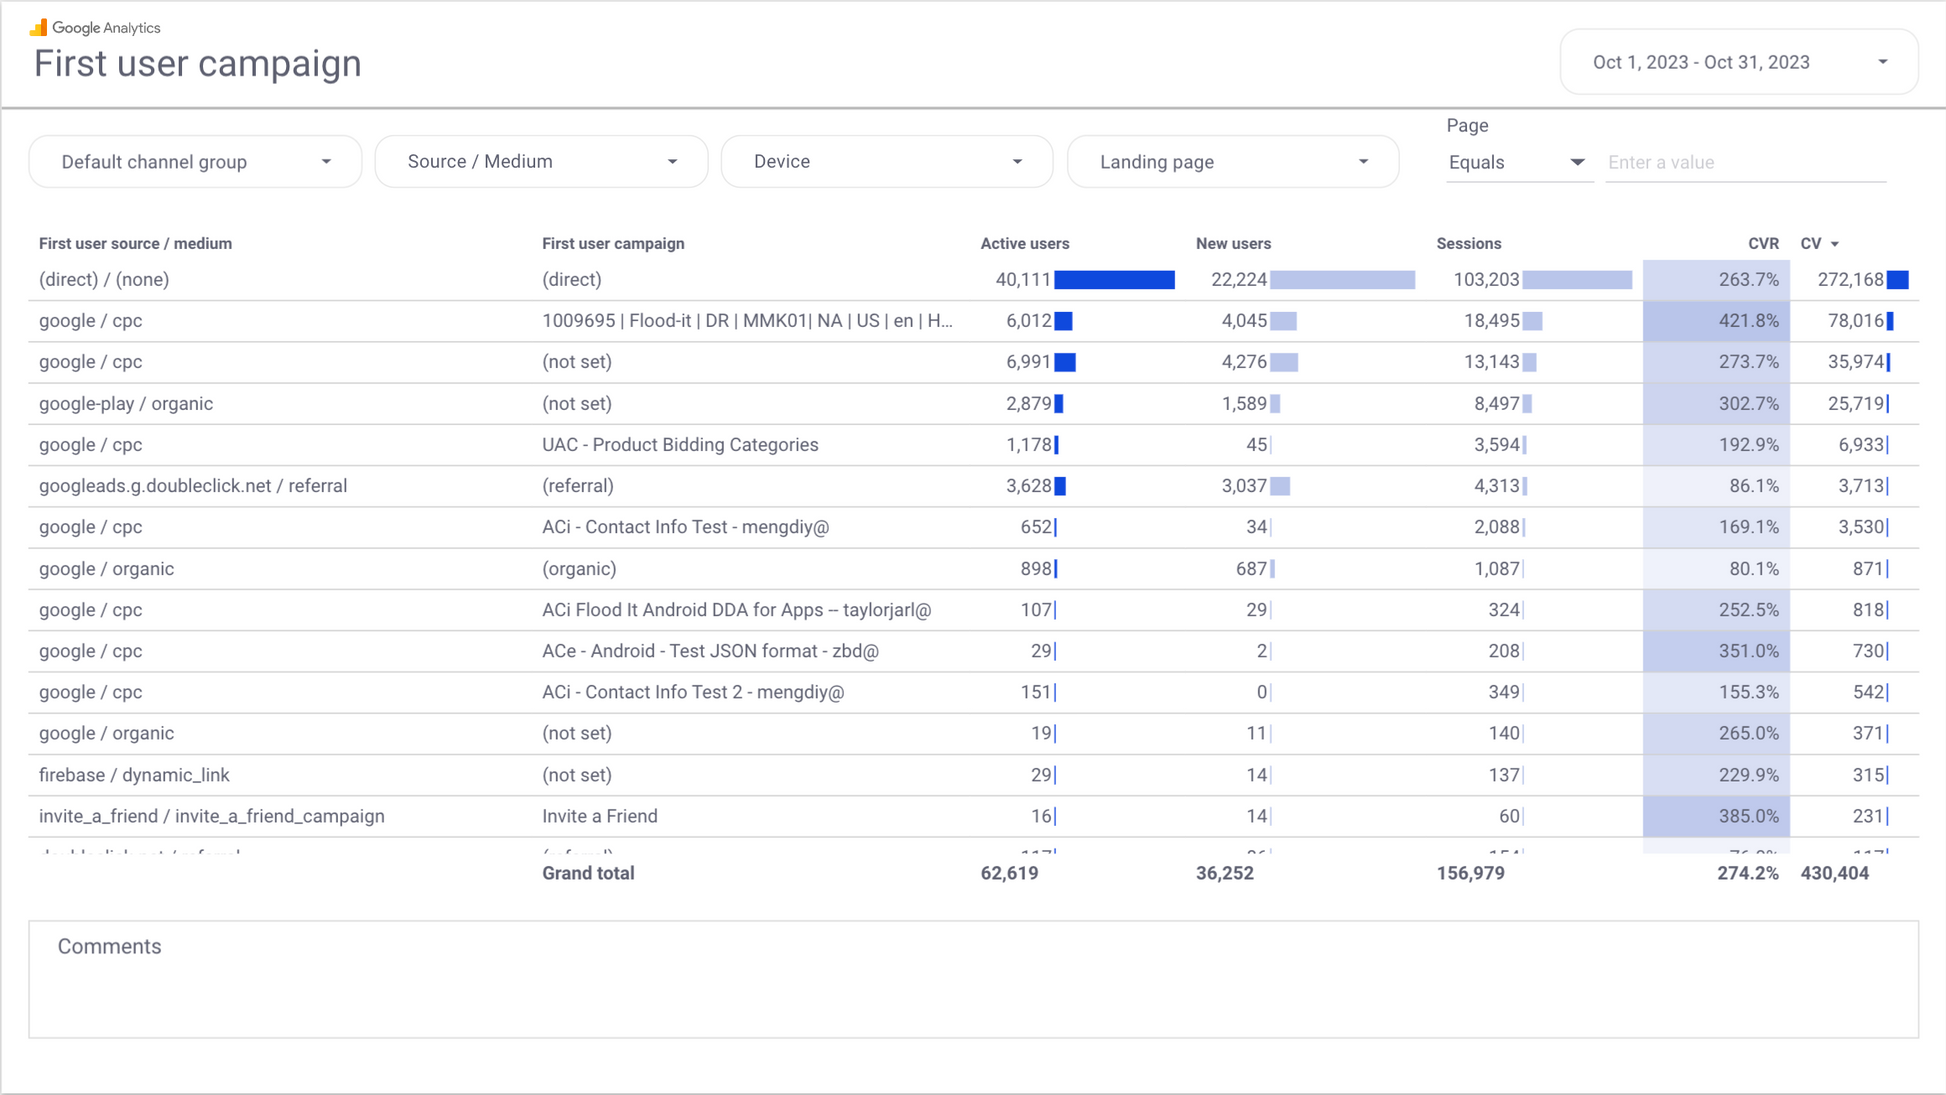Viewport: 1946px width, 1095px height.
Task: Click the direct Active users blue bar
Action: click(x=1114, y=280)
